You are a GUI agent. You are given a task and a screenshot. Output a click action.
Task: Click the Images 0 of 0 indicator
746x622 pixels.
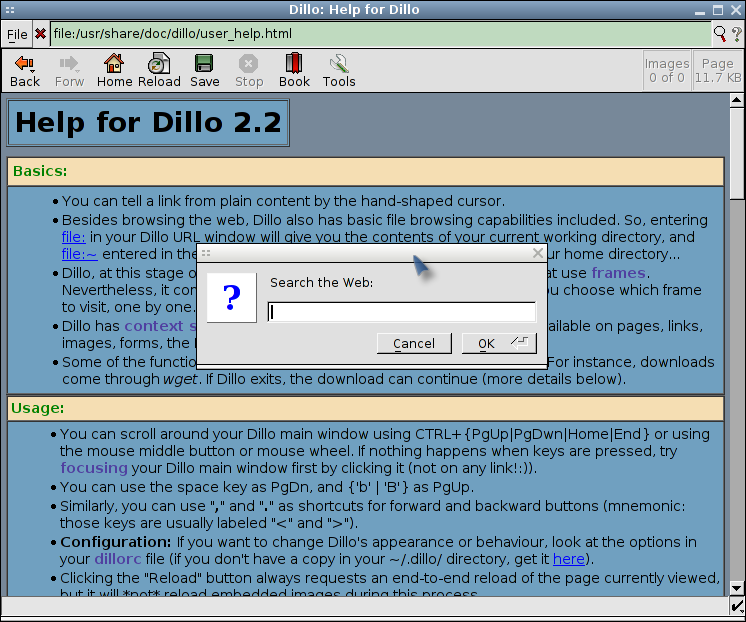pyautogui.click(x=667, y=70)
